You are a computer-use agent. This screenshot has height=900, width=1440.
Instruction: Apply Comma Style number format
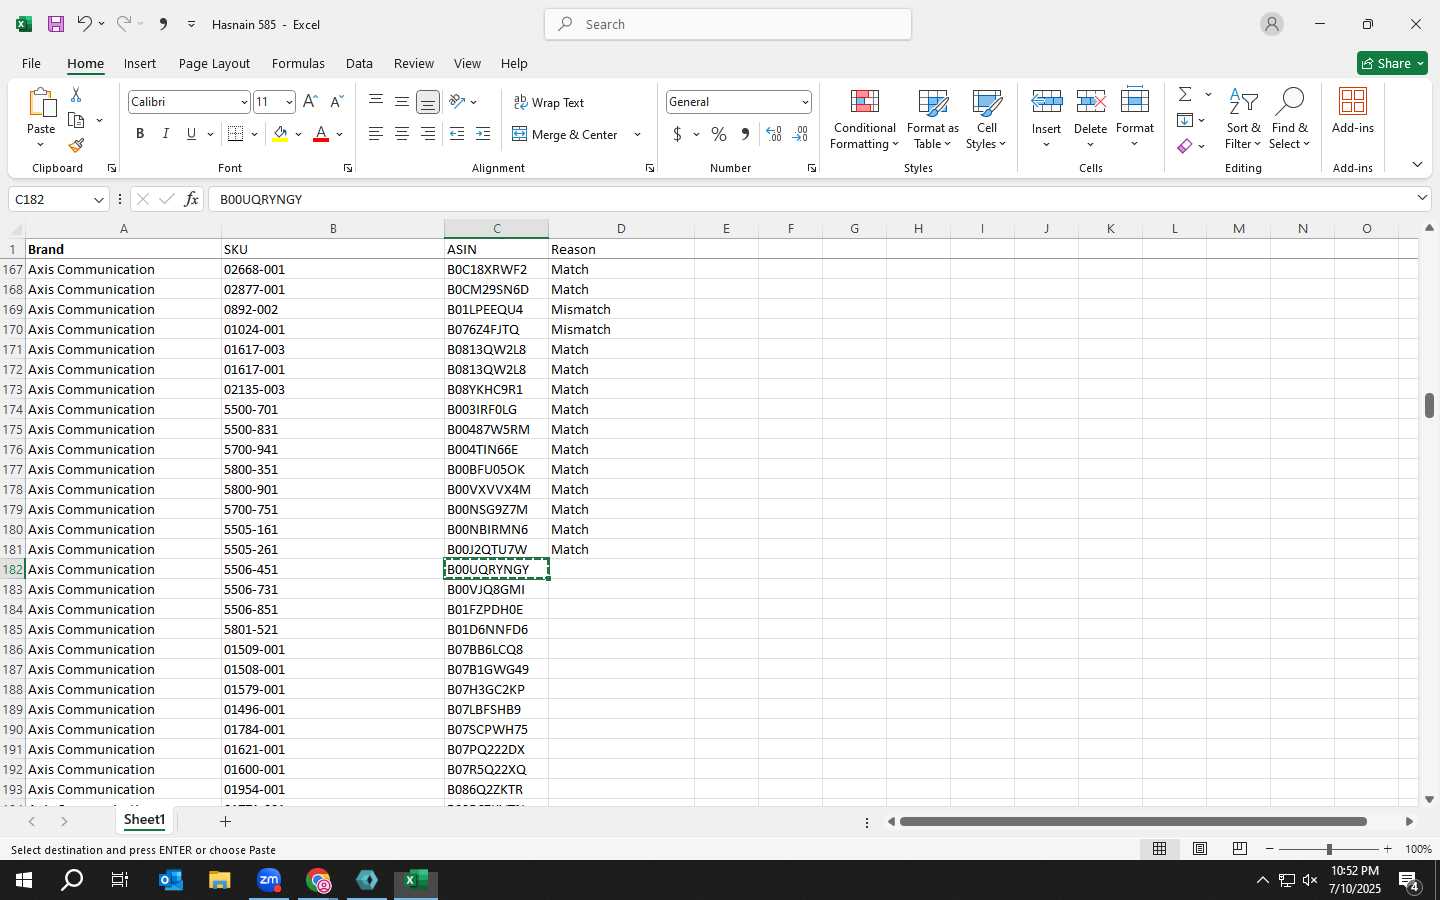(745, 134)
